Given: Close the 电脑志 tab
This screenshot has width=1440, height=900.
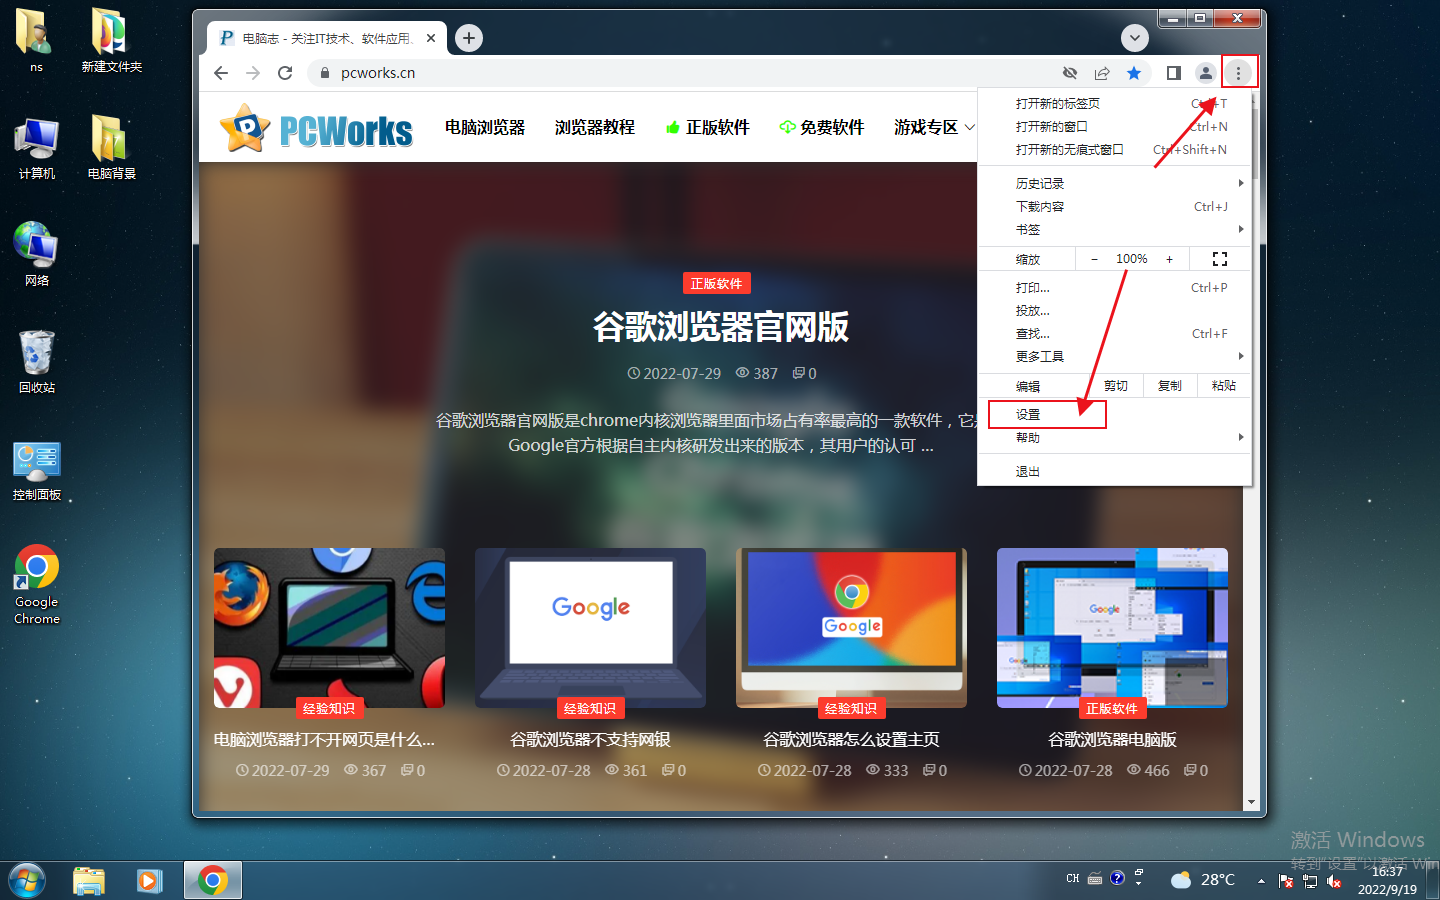Looking at the screenshot, I should (x=431, y=38).
